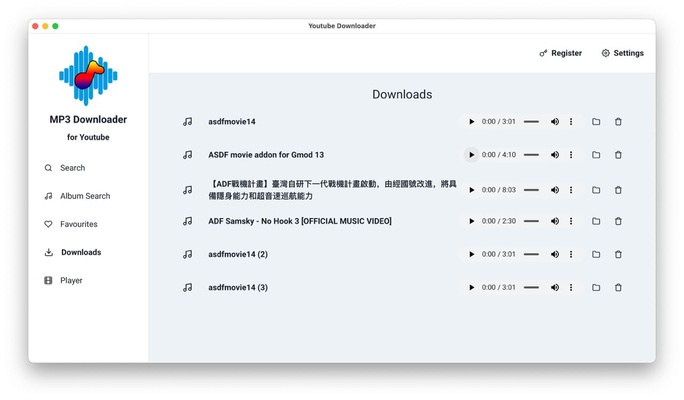Delete the asdfmovie14 (2) download

click(x=618, y=254)
